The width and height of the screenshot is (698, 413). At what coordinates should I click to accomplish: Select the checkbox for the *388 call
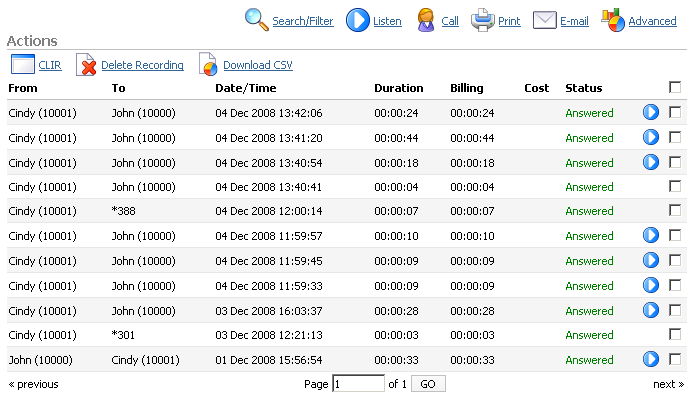click(675, 211)
